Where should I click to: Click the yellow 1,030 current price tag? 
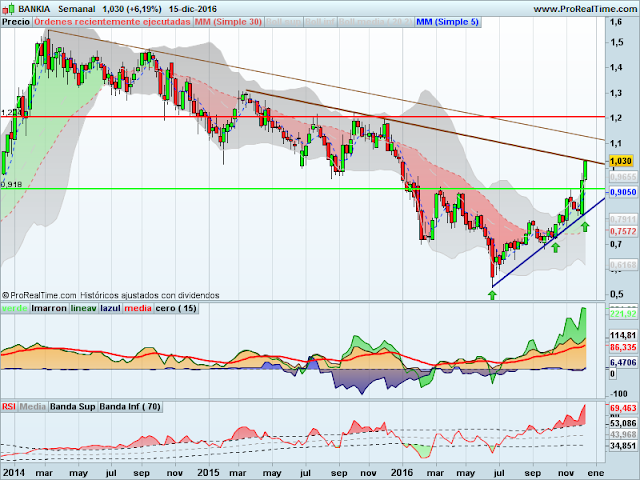(x=620, y=161)
